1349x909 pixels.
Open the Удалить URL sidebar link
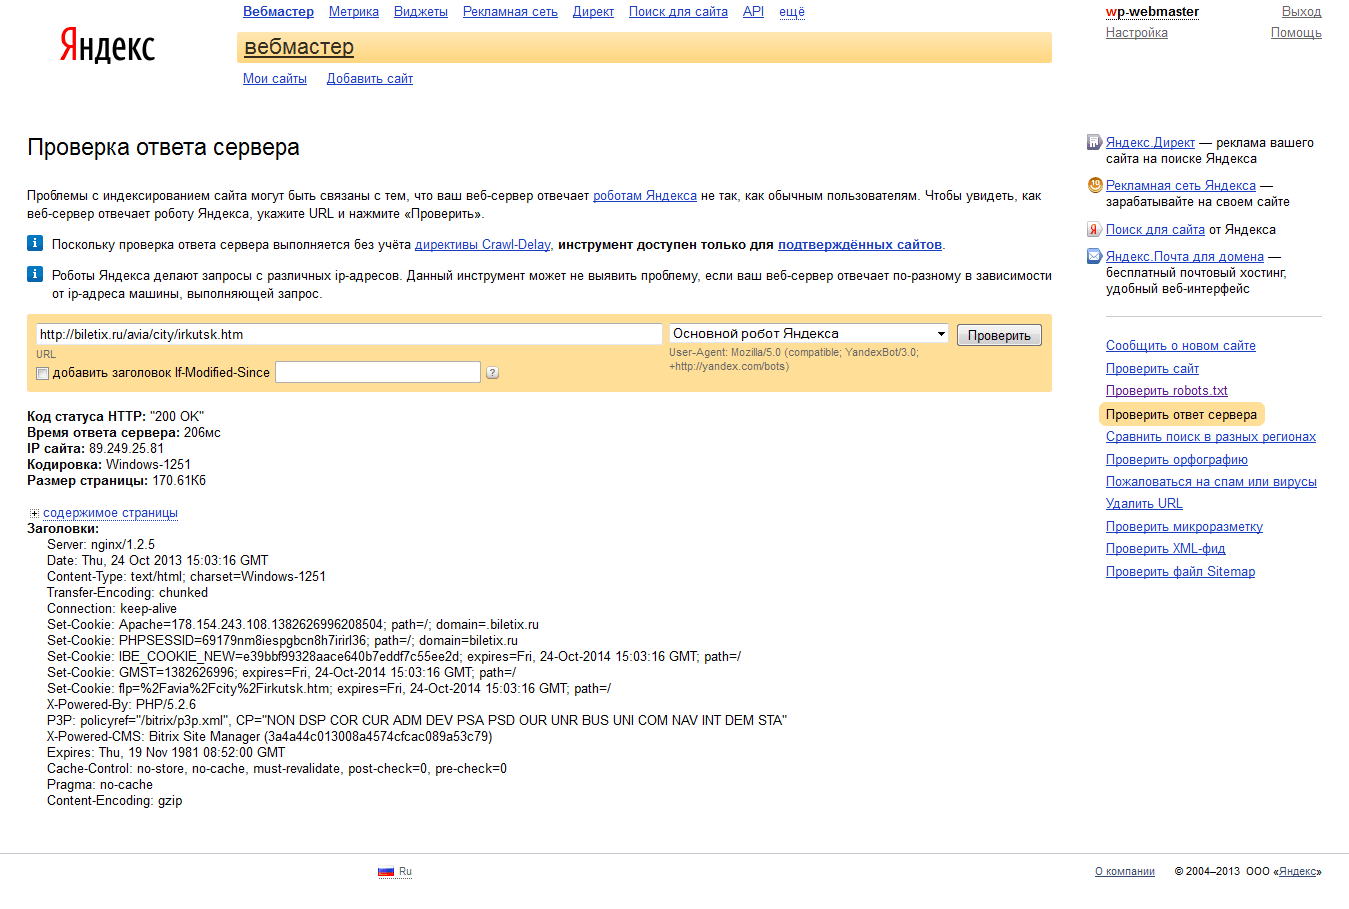tap(1144, 504)
